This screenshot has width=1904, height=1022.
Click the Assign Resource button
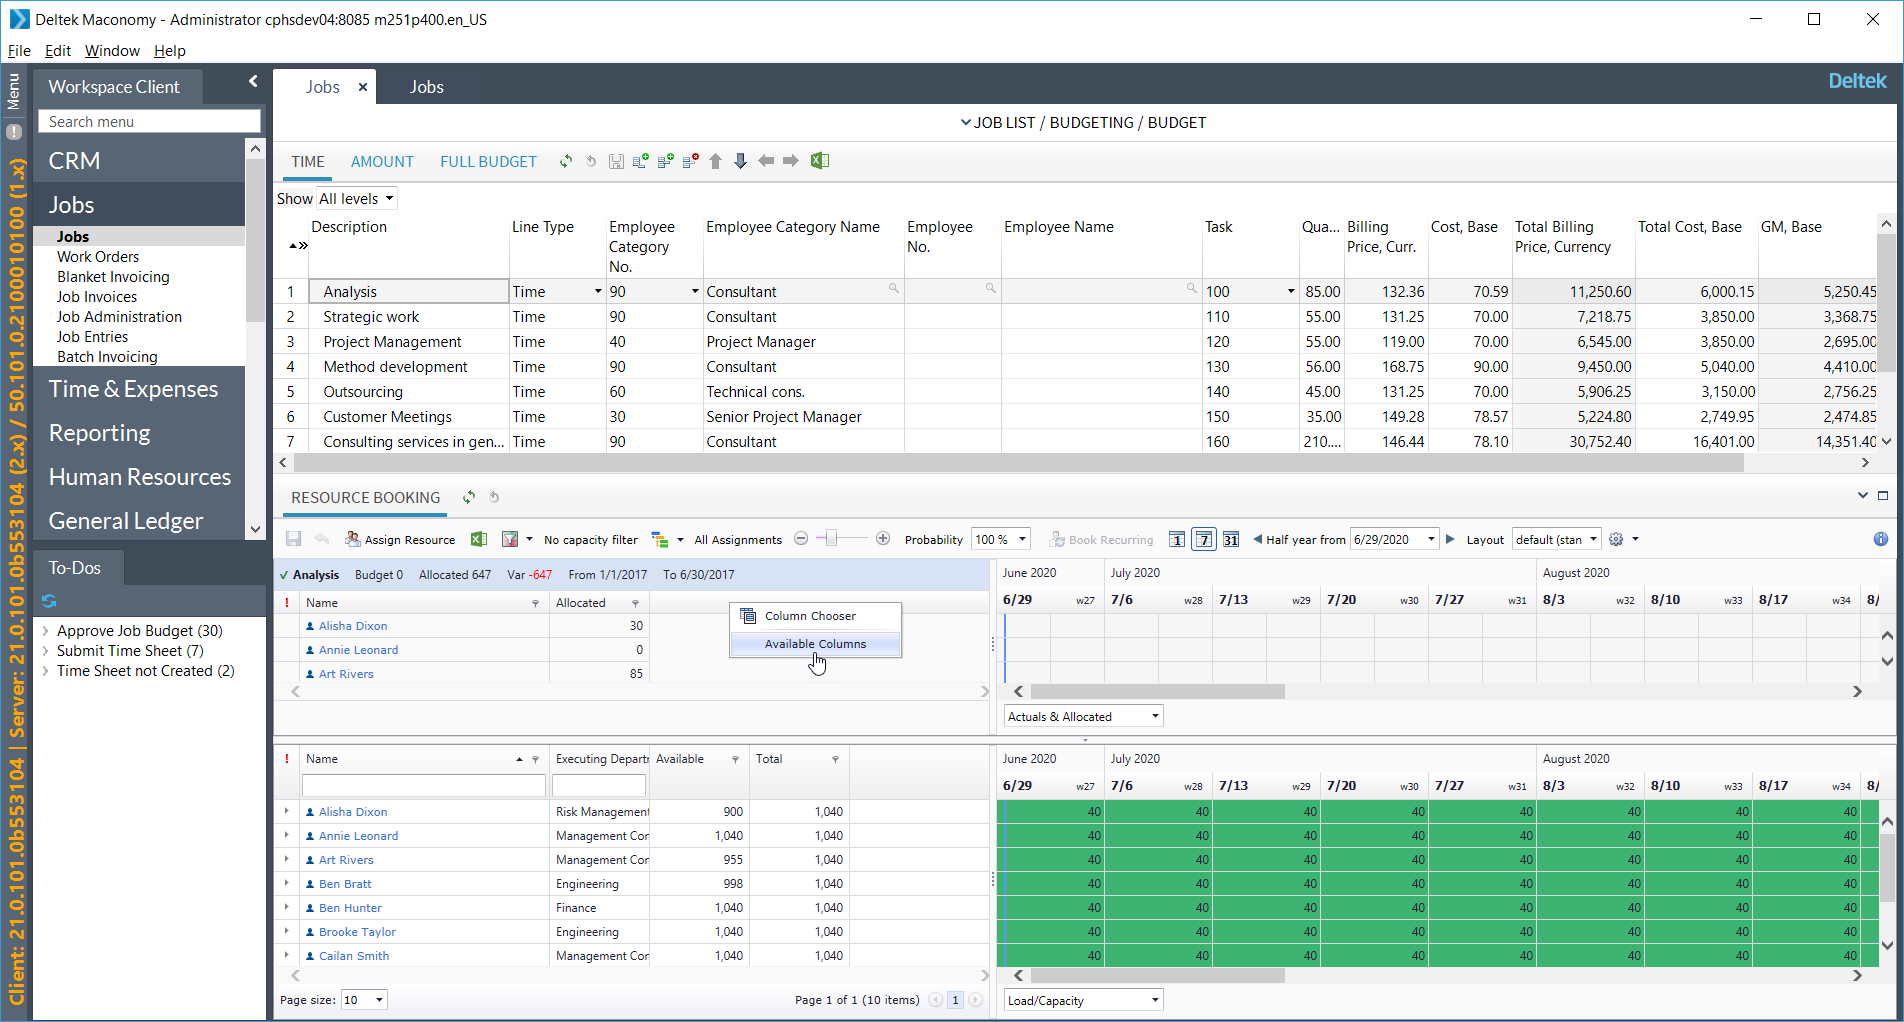tap(400, 540)
